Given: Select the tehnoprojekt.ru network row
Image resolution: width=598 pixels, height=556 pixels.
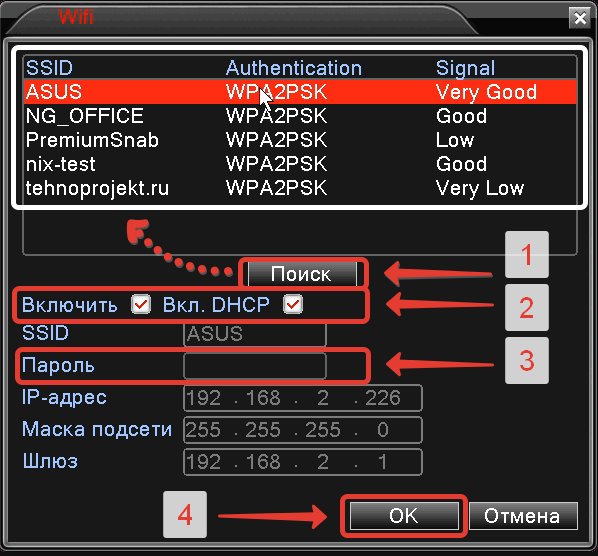Looking at the screenshot, I should pyautogui.click(x=300, y=188).
